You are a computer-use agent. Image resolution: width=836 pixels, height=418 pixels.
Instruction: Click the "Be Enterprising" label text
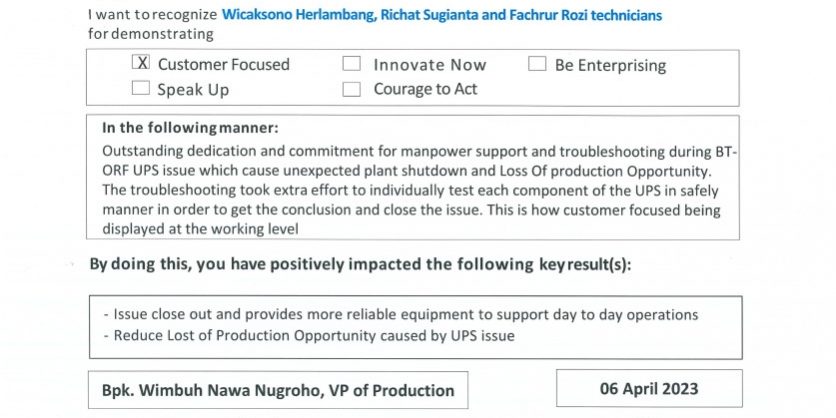coord(610,66)
